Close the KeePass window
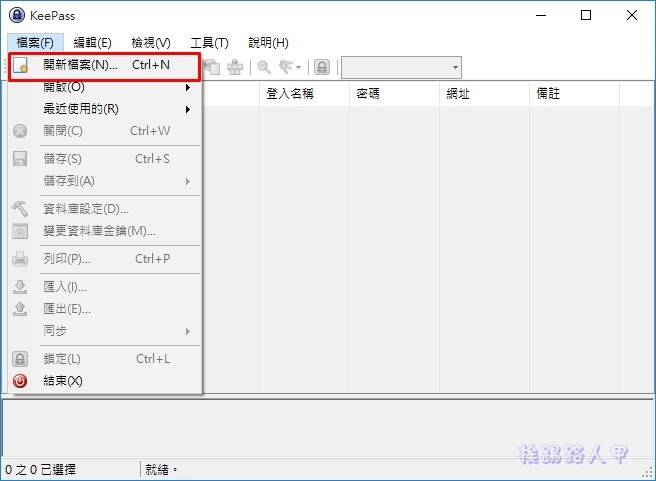 632,15
